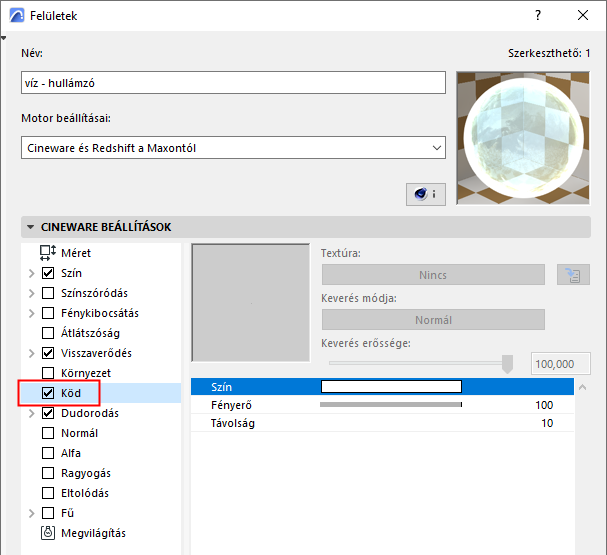
Task: Open the help question mark button
Action: coord(538,15)
